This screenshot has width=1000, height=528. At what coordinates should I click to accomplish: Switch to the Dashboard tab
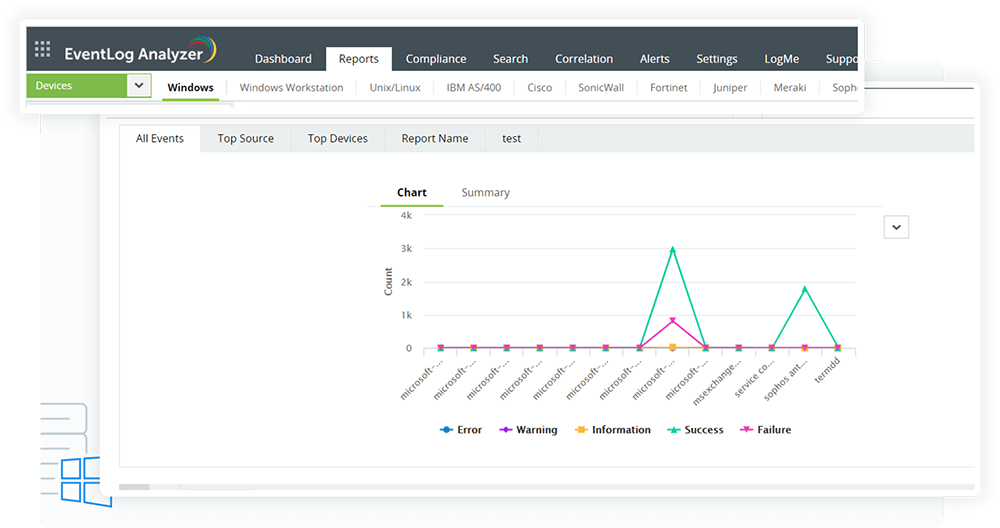click(x=283, y=59)
